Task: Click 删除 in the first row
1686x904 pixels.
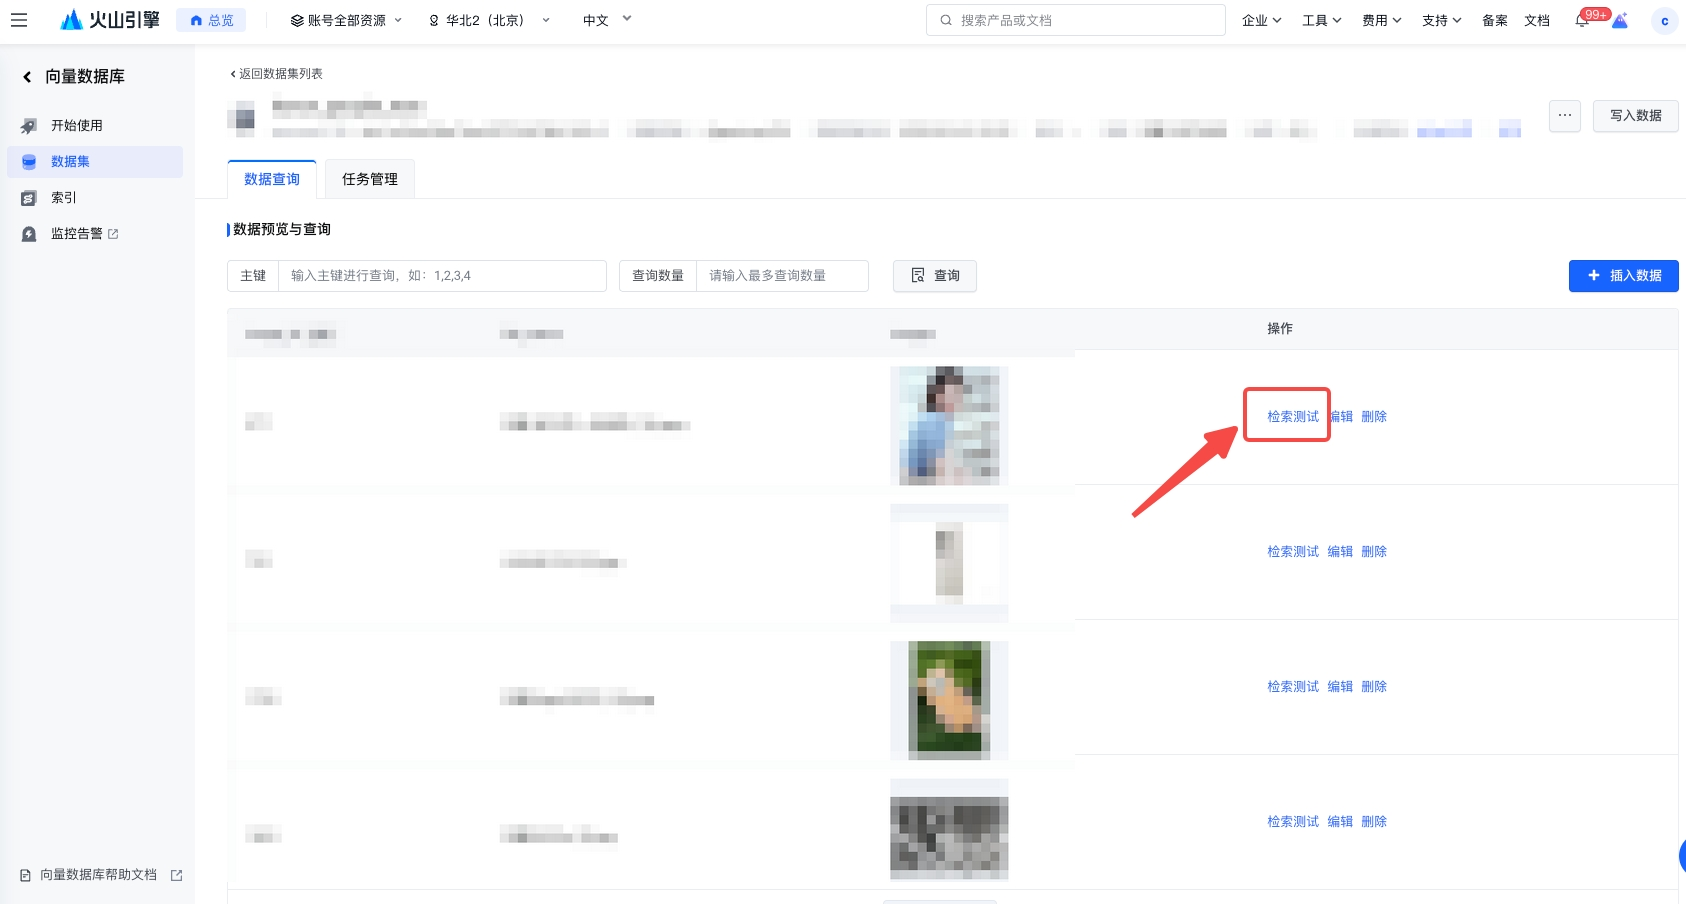Action: coord(1374,417)
